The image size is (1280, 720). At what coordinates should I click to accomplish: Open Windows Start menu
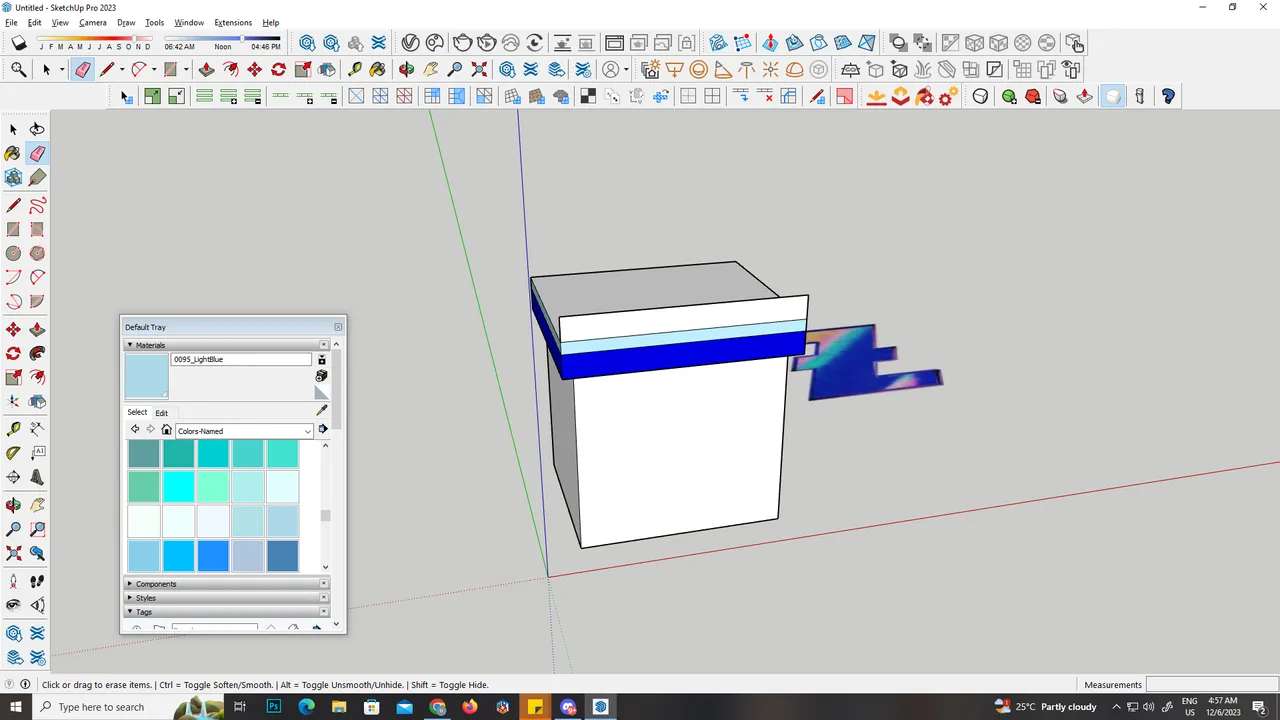[16, 707]
